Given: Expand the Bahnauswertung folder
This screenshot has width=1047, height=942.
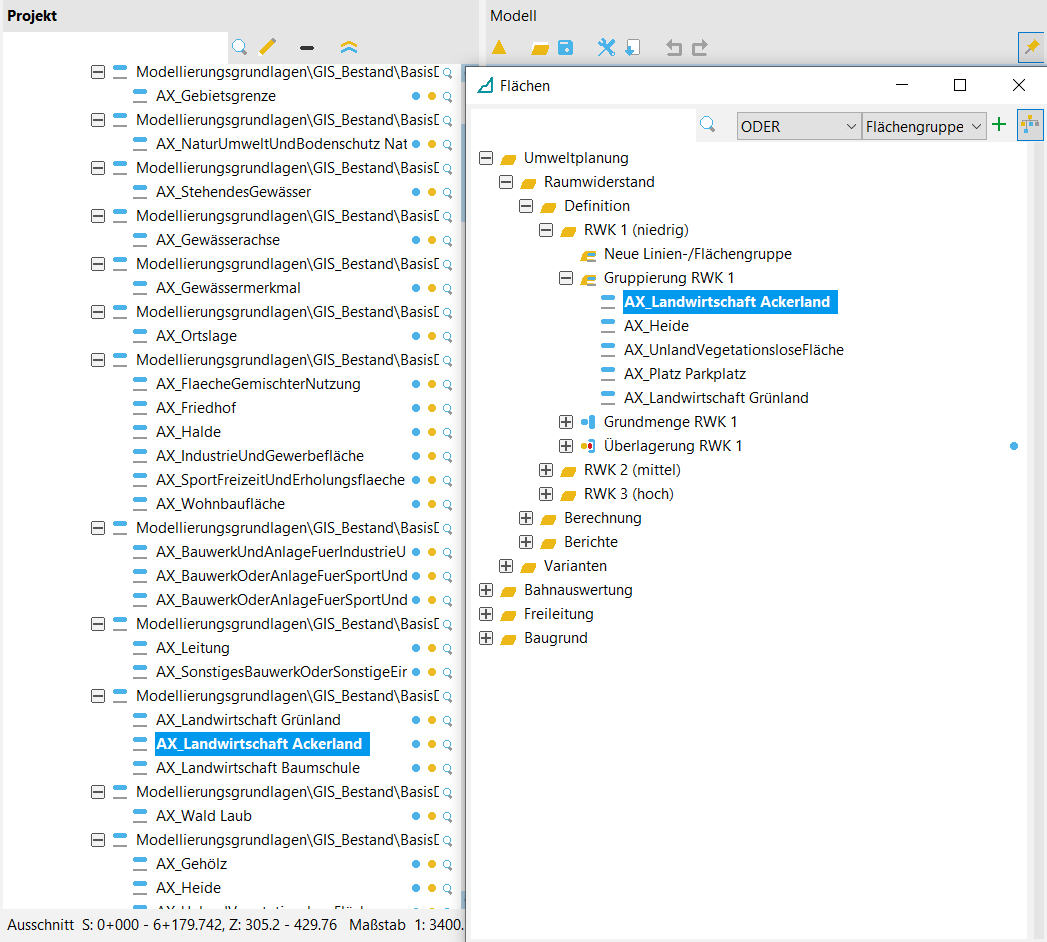Looking at the screenshot, I should click(486, 590).
